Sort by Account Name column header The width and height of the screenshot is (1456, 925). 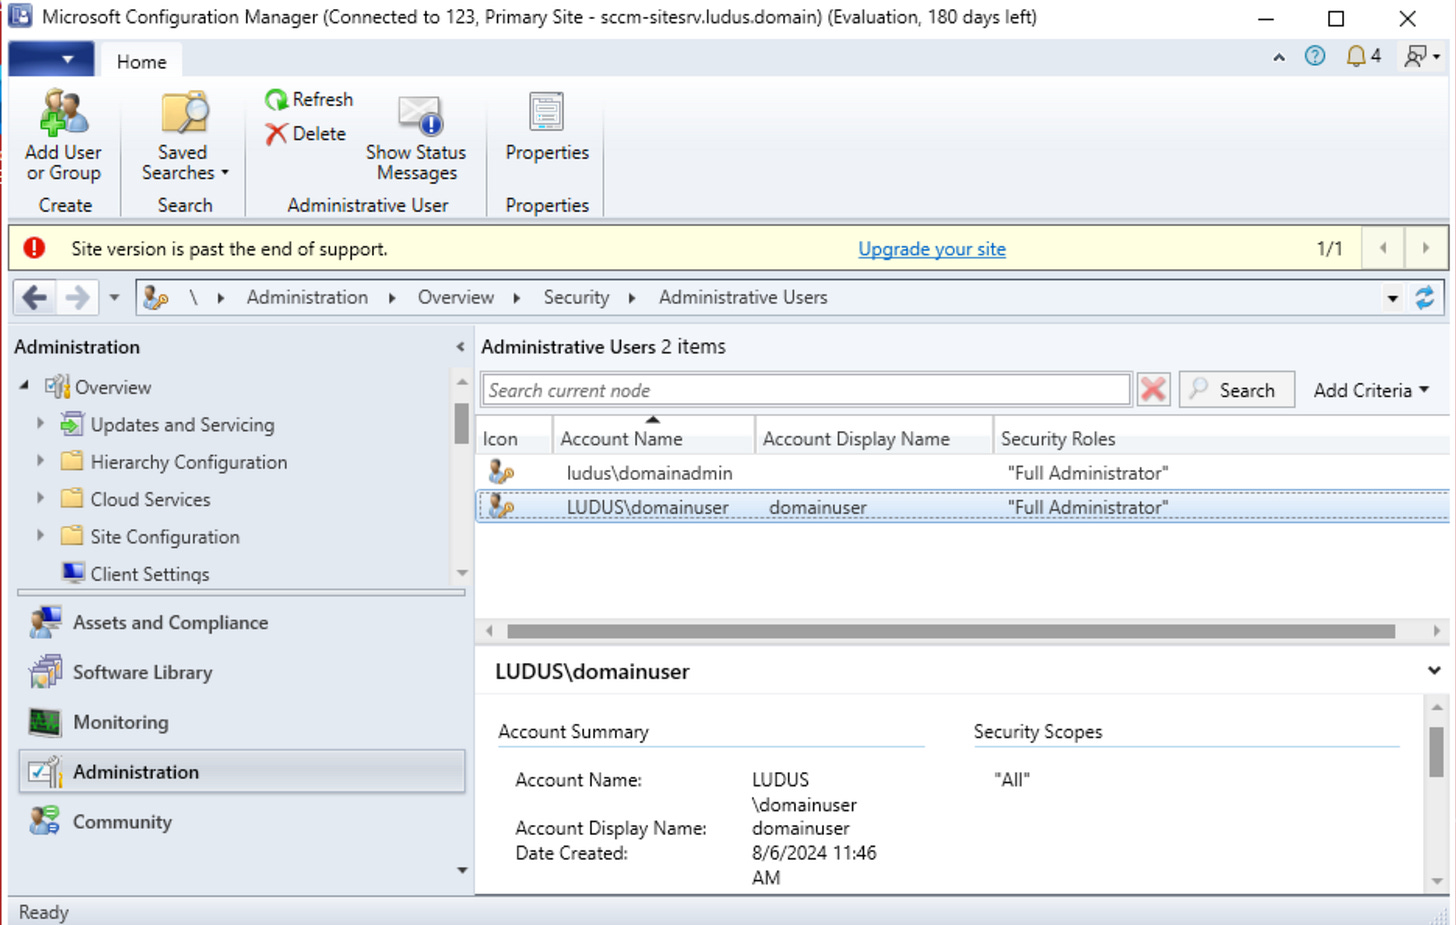(x=653, y=438)
